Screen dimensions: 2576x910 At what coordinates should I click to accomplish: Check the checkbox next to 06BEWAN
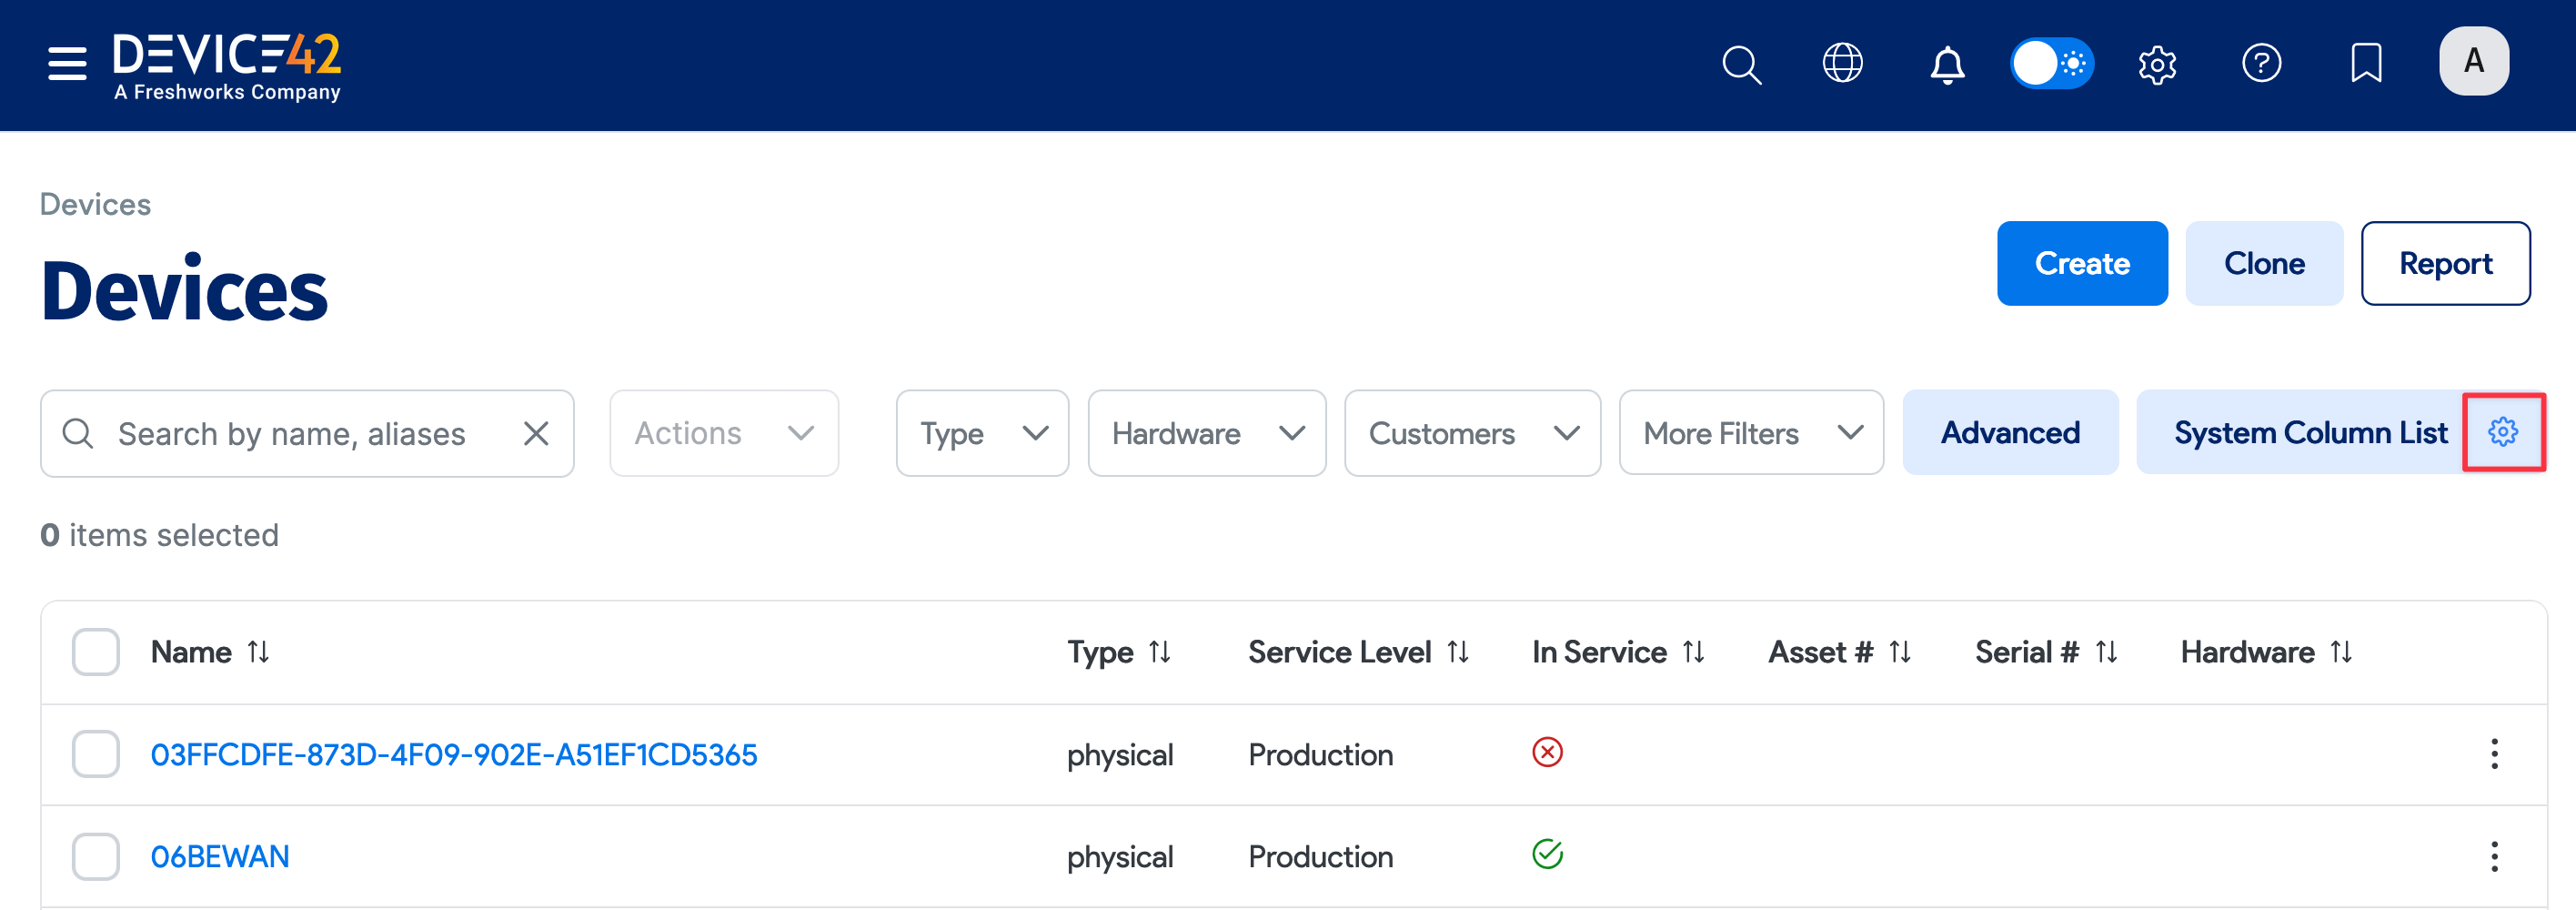(x=95, y=856)
